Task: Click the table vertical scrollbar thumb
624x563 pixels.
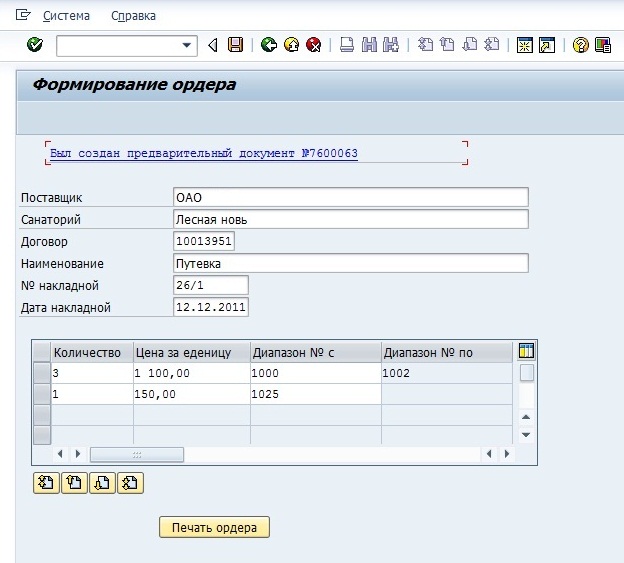Action: click(x=527, y=373)
